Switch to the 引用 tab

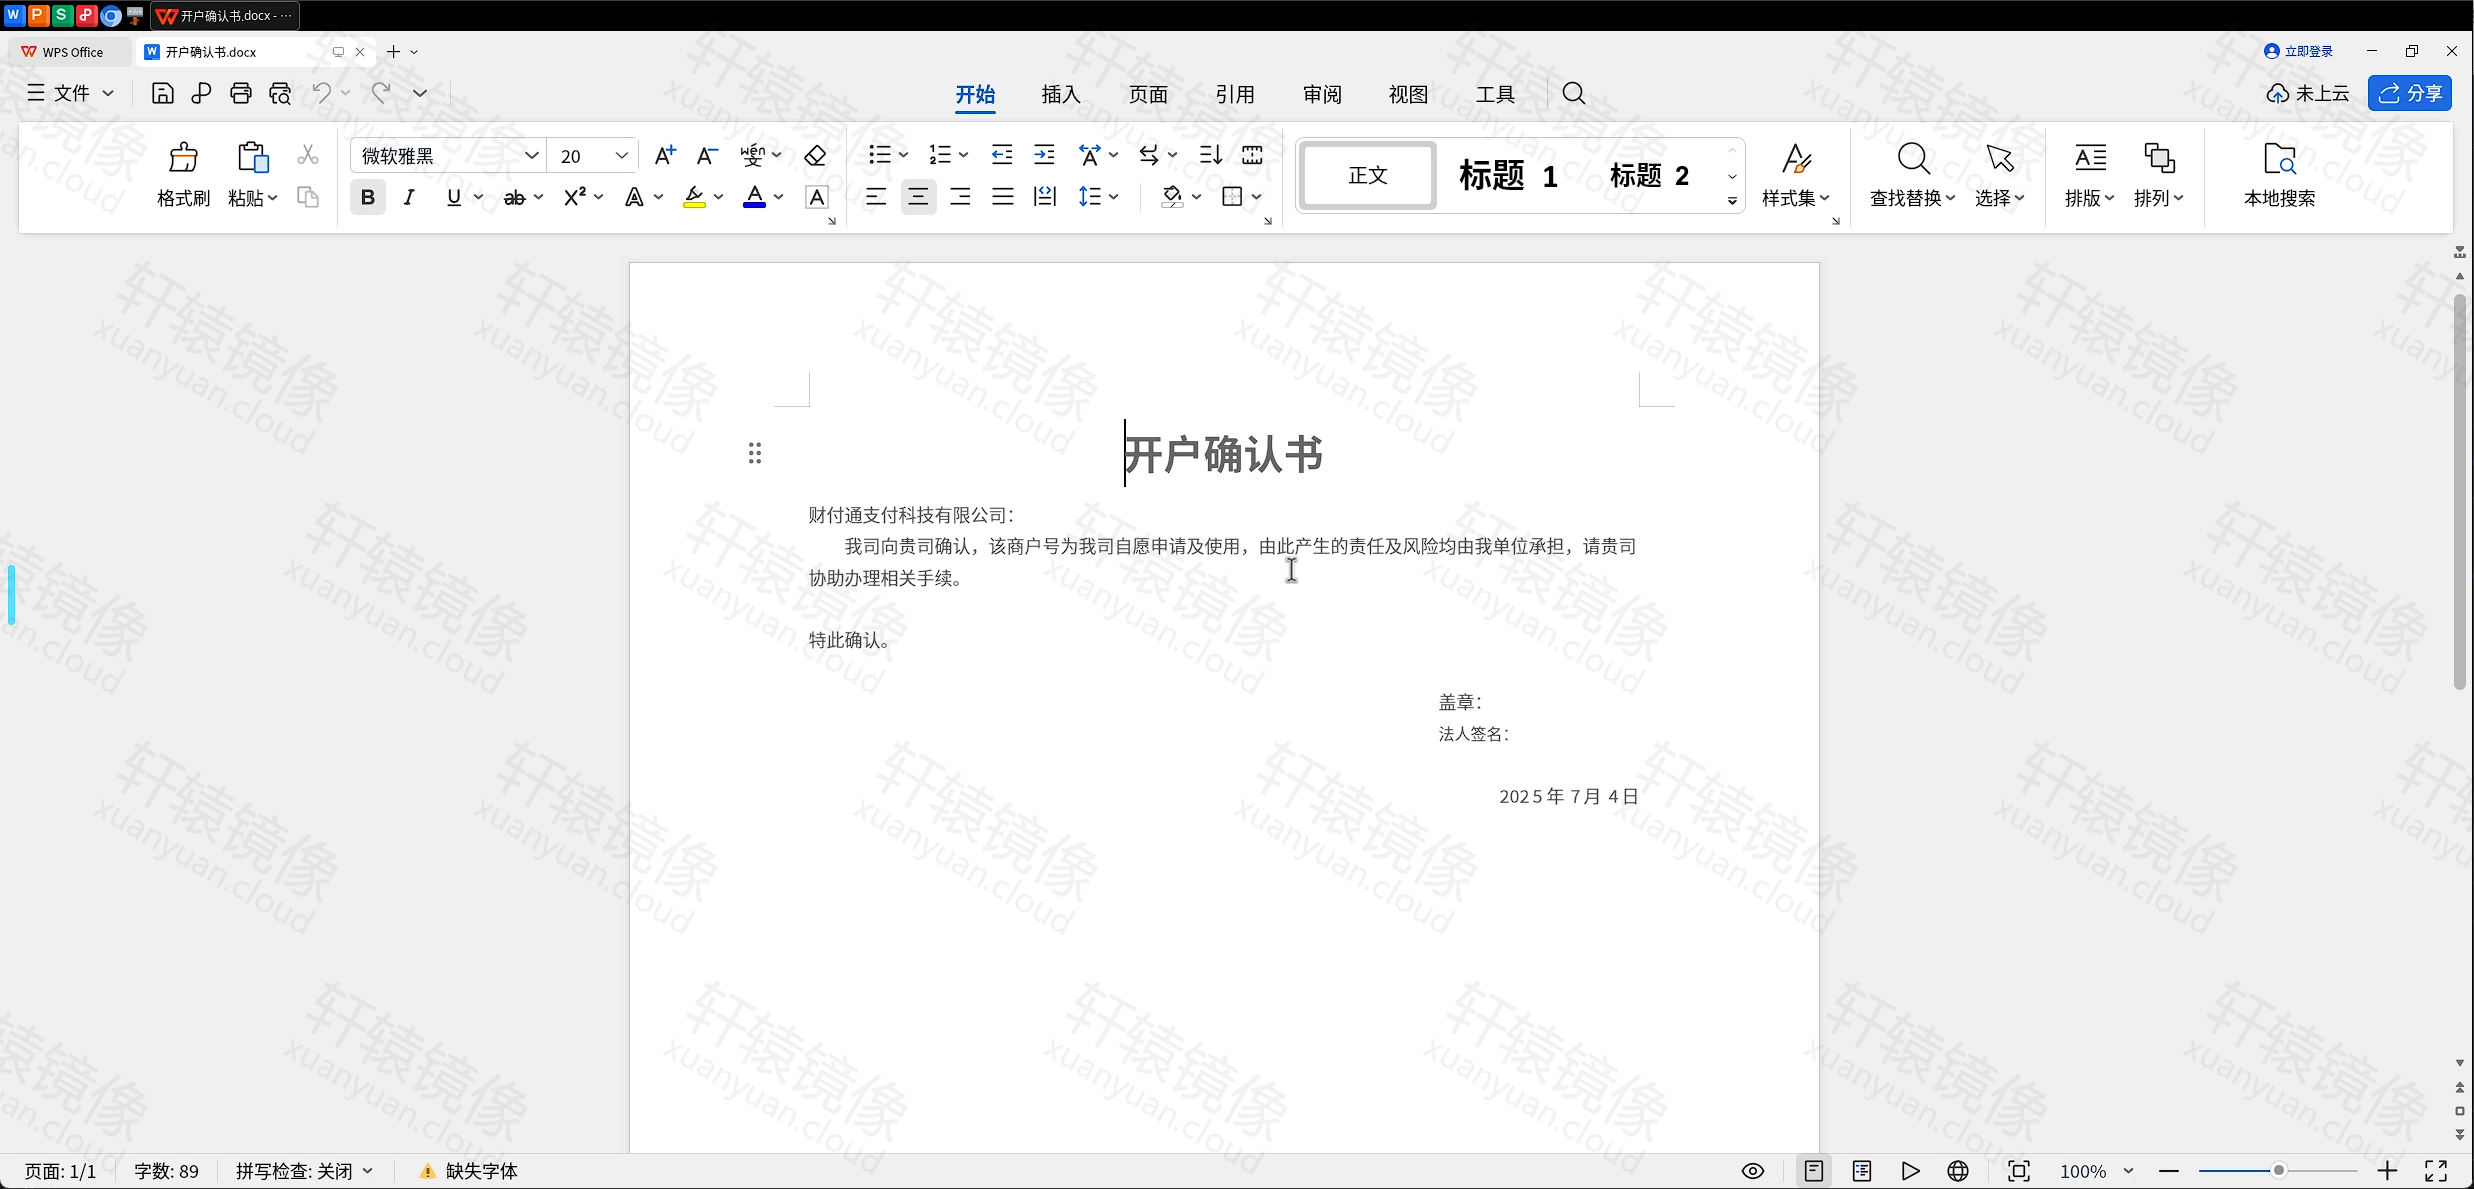(1235, 94)
